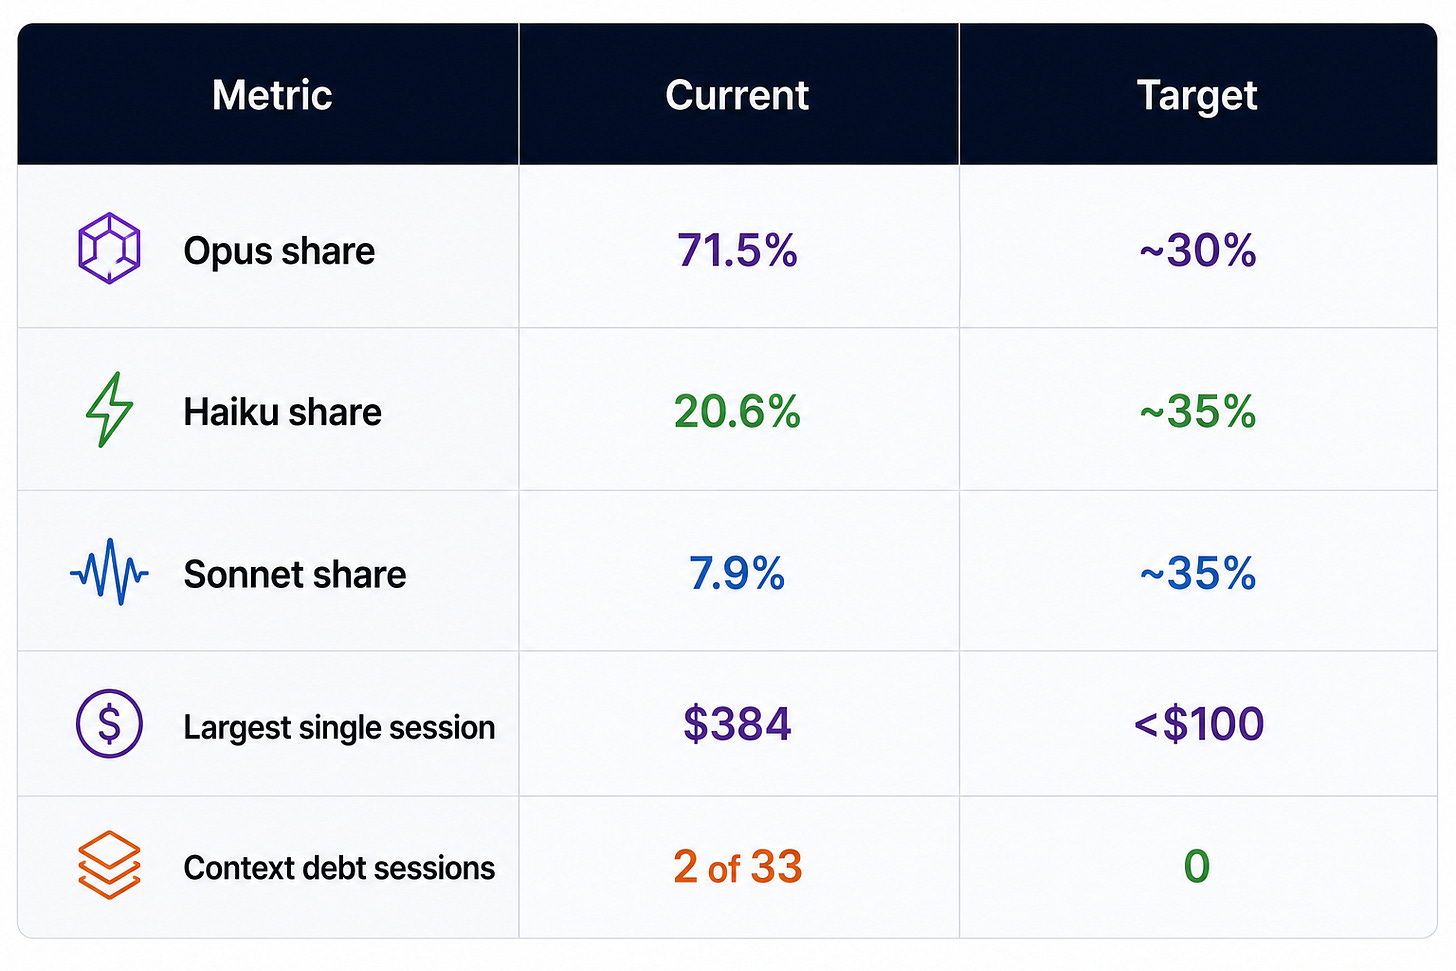Click the <$100 target value
The width and height of the screenshot is (1456, 971).
click(x=1199, y=724)
